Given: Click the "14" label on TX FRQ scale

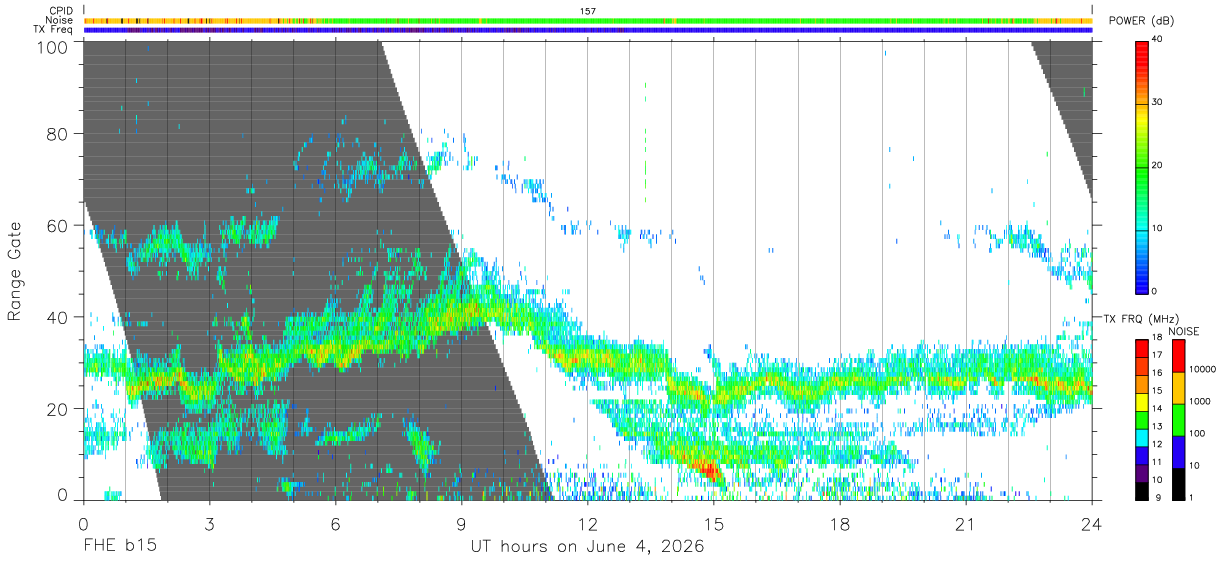Looking at the screenshot, I should pyautogui.click(x=1158, y=408).
